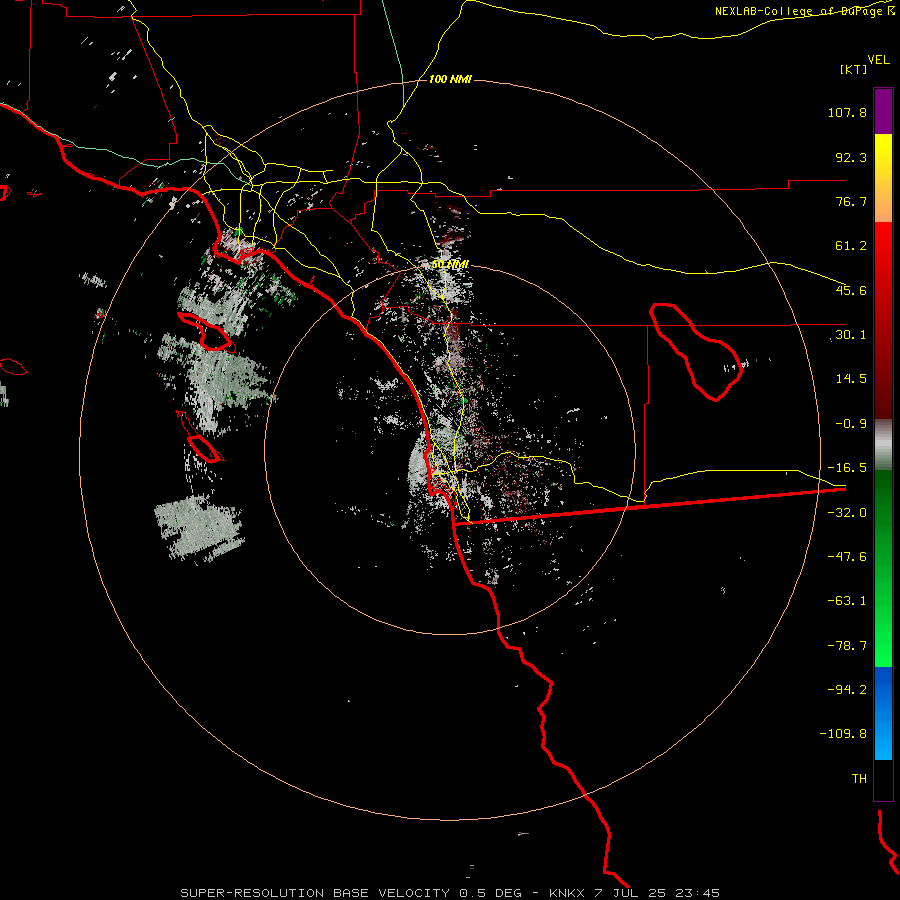Image resolution: width=900 pixels, height=900 pixels.
Task: Click the TH legend label
Action: [859, 779]
